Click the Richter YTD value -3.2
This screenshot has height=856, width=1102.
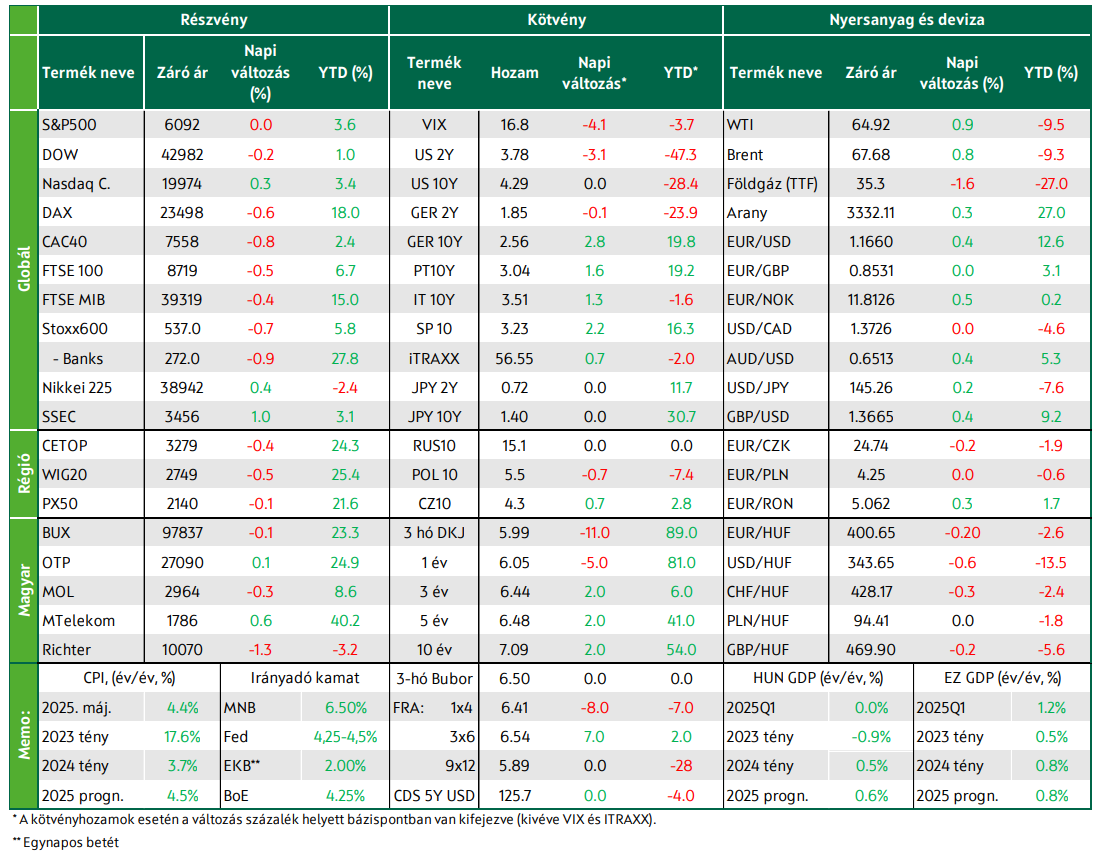(x=345, y=649)
